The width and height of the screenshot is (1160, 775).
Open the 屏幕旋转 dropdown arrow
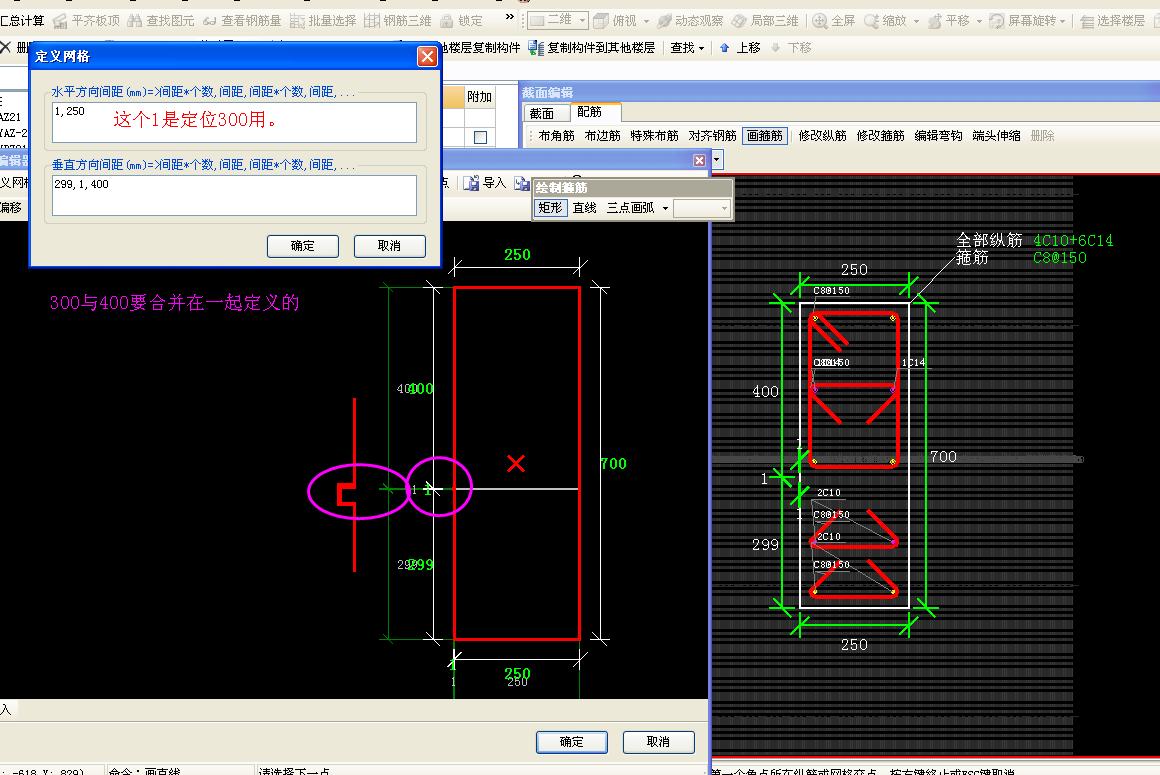[x=1063, y=21]
